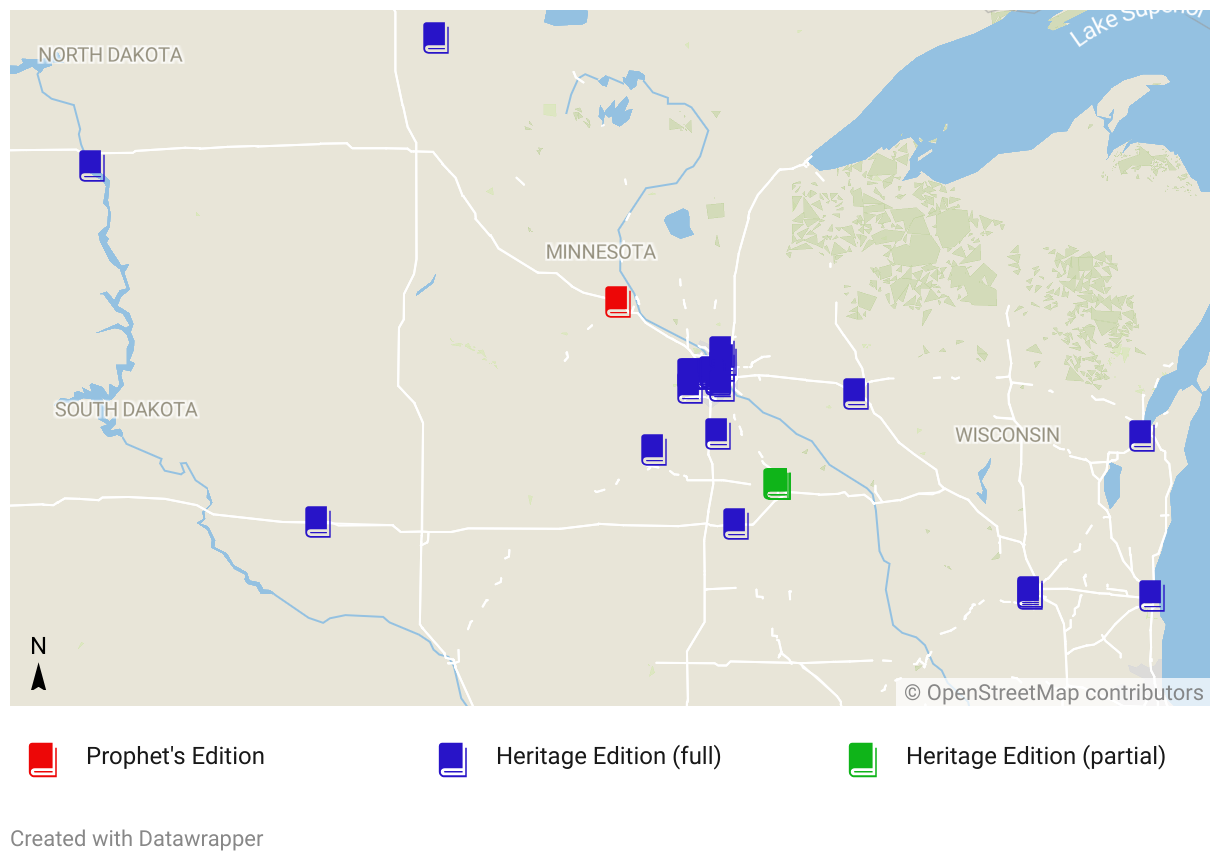The height and width of the screenshot is (862, 1220).
Task: Click blue marker directly south of WISCONSIN label
Action: 1029,592
